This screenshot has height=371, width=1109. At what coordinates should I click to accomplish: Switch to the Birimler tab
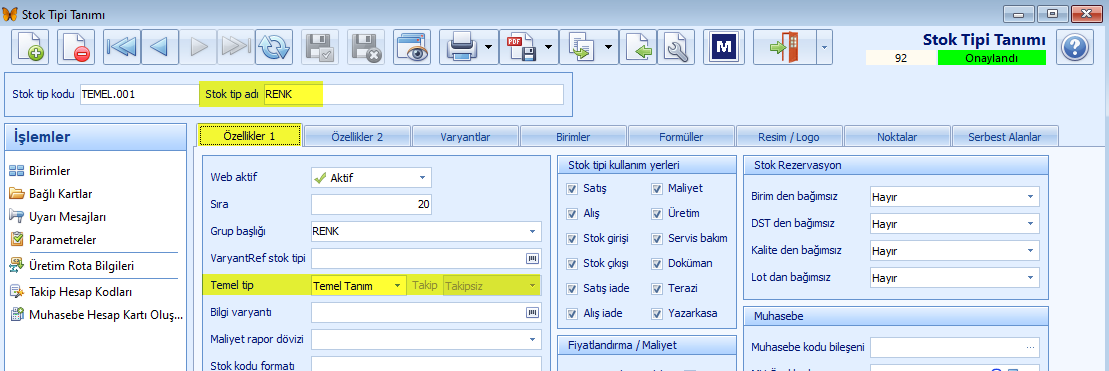(573, 137)
